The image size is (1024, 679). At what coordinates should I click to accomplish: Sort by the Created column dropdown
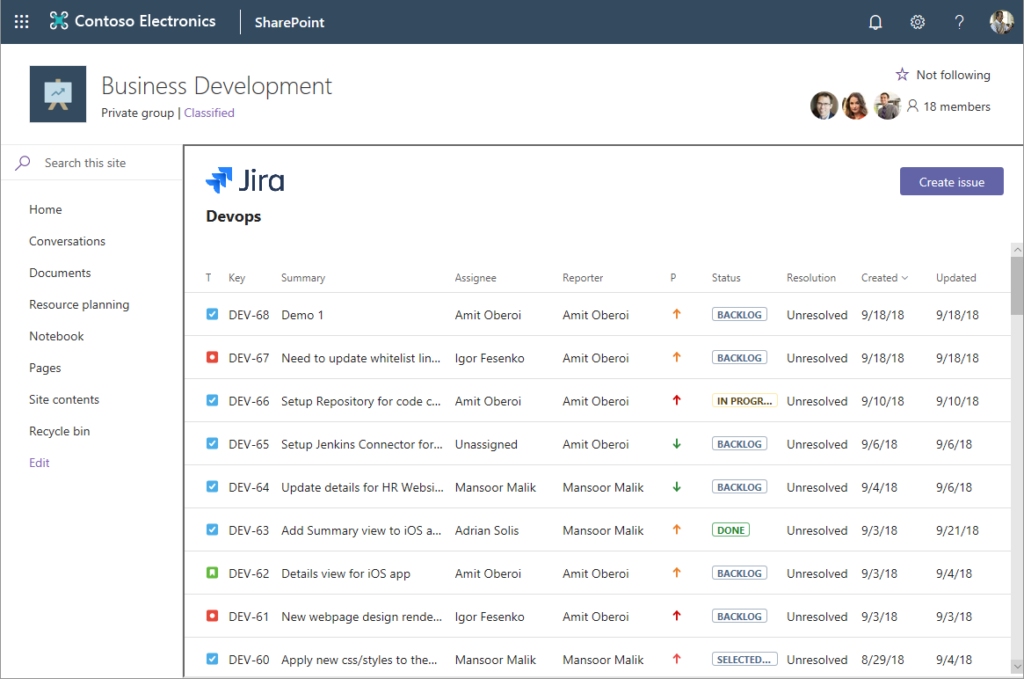[884, 278]
